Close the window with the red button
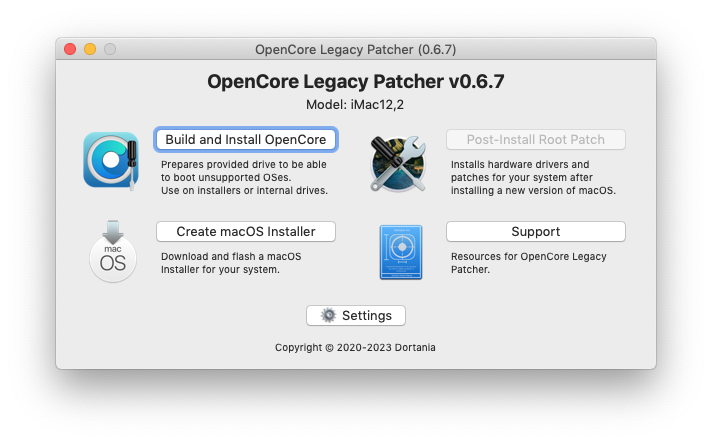The width and height of the screenshot is (712, 443). point(70,49)
